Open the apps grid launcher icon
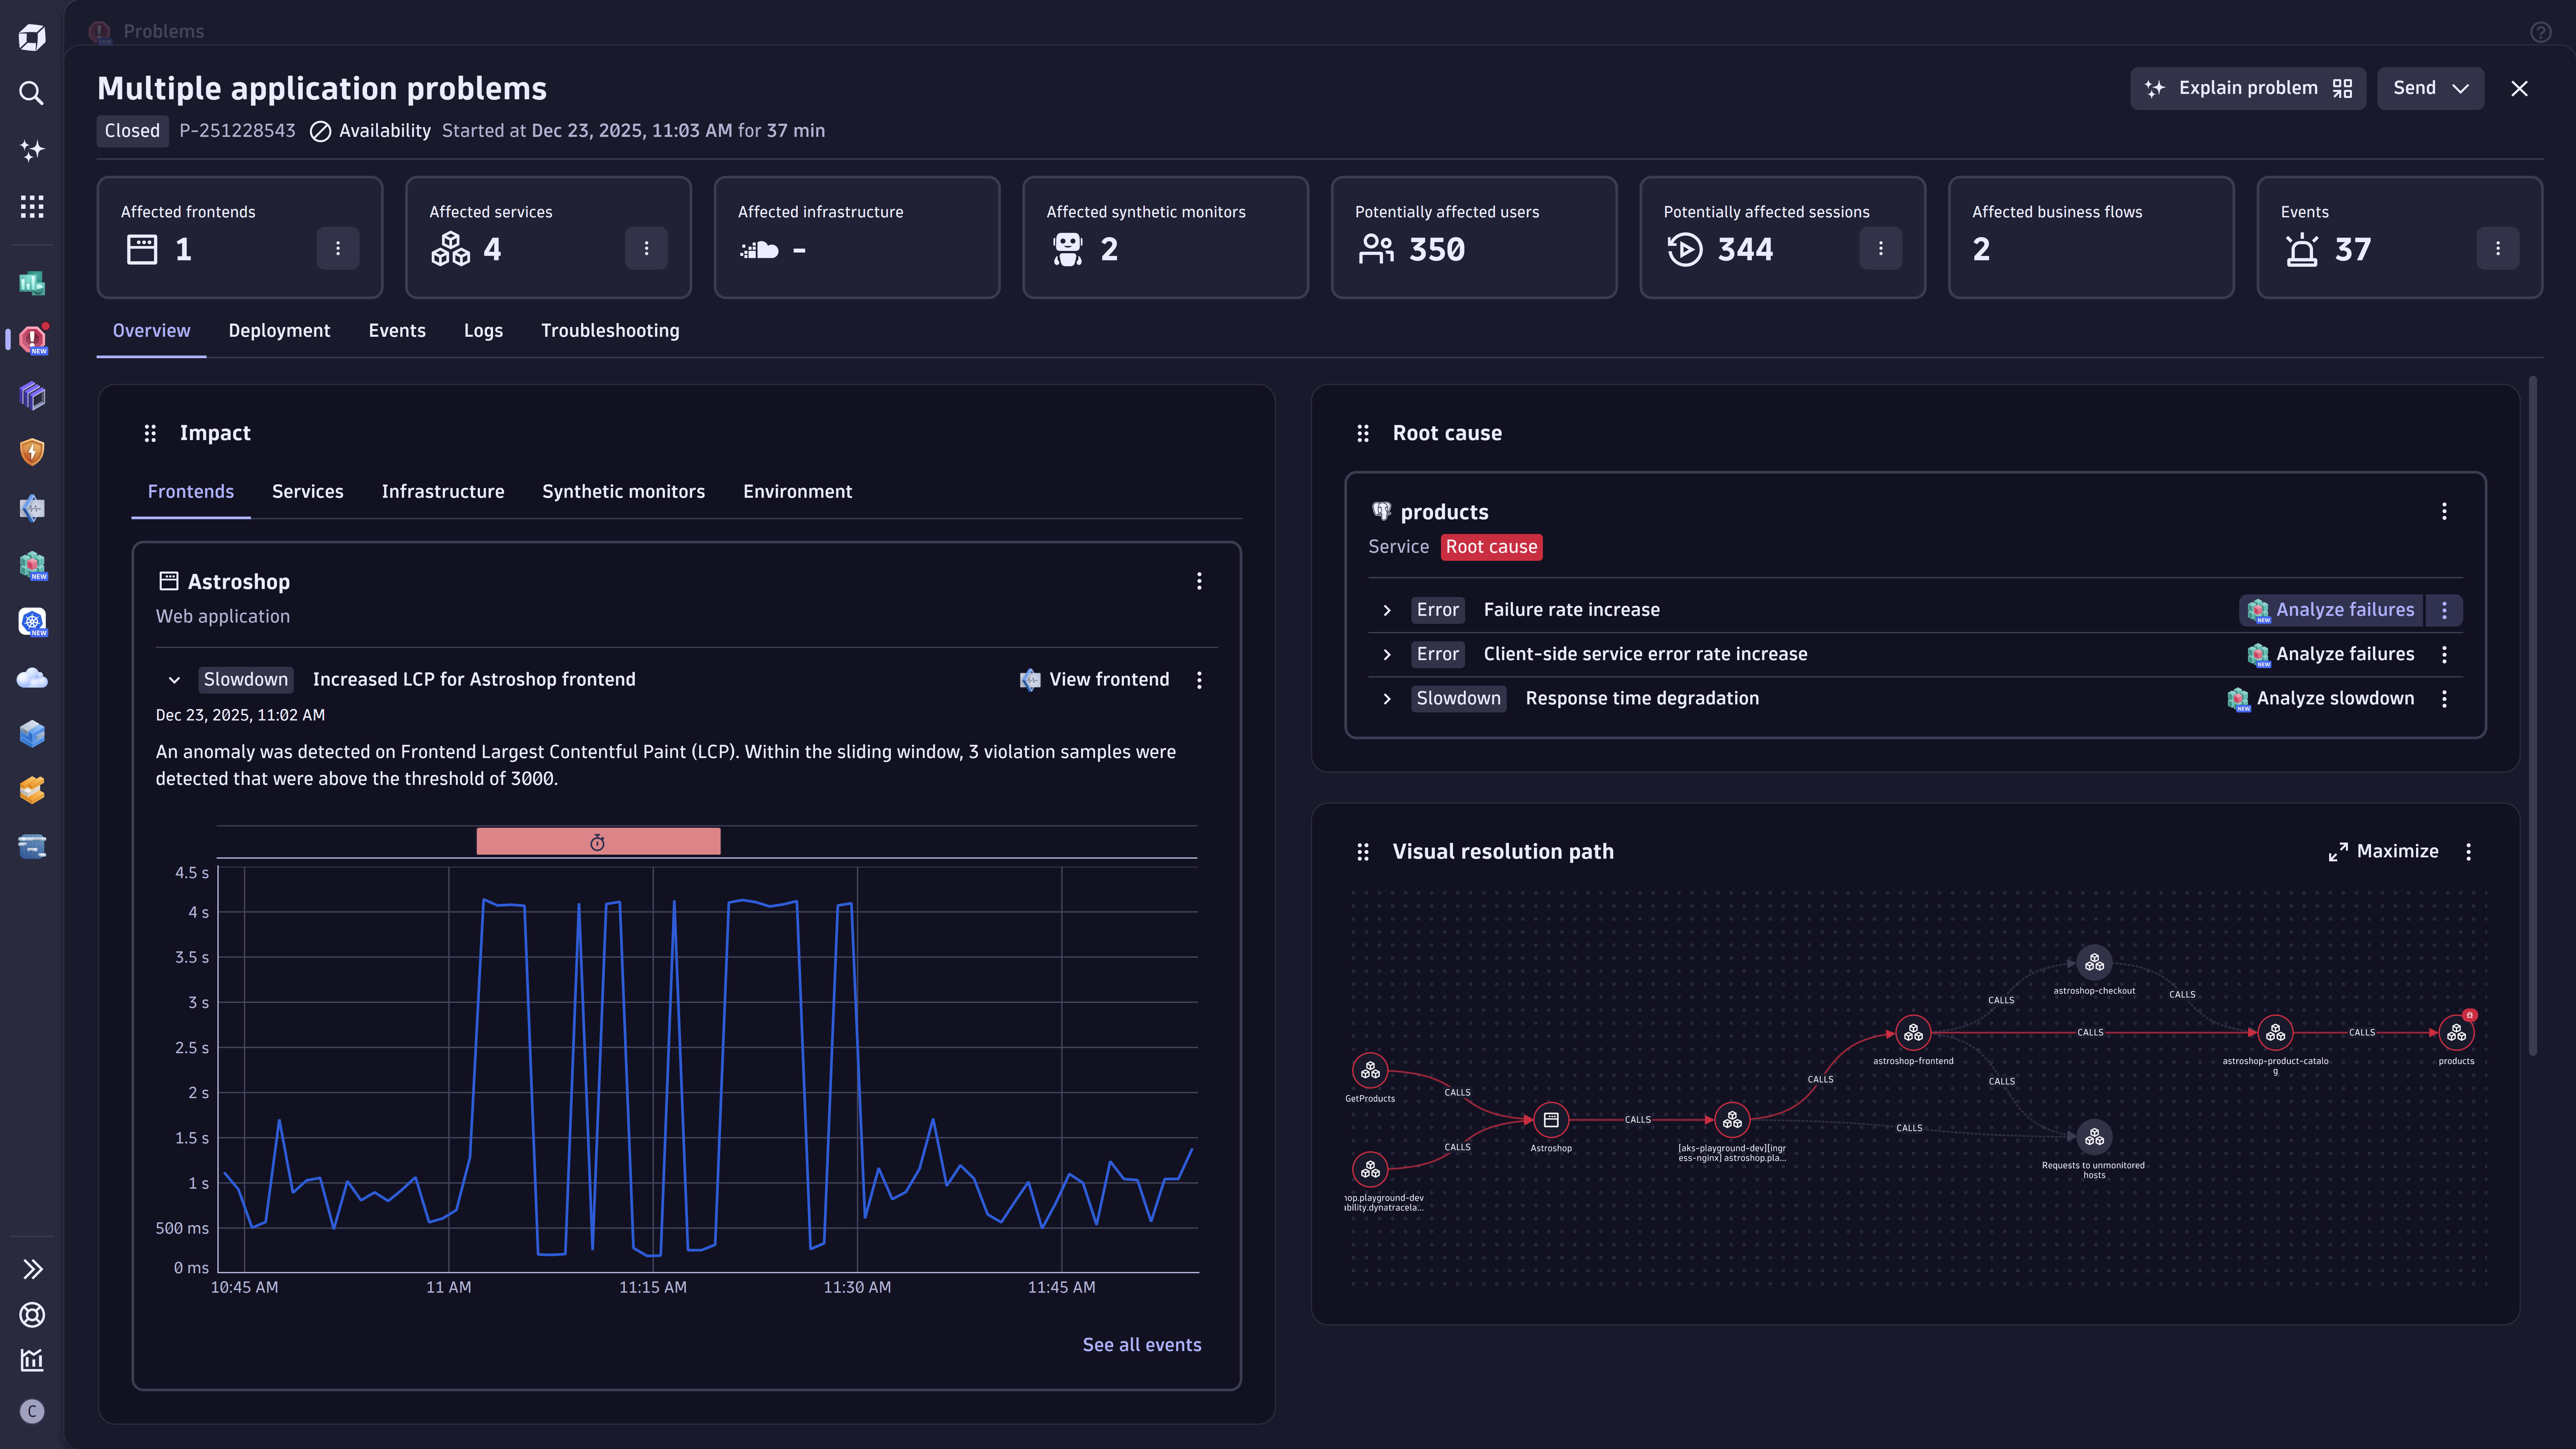The height and width of the screenshot is (1449, 2576). coord(32,206)
